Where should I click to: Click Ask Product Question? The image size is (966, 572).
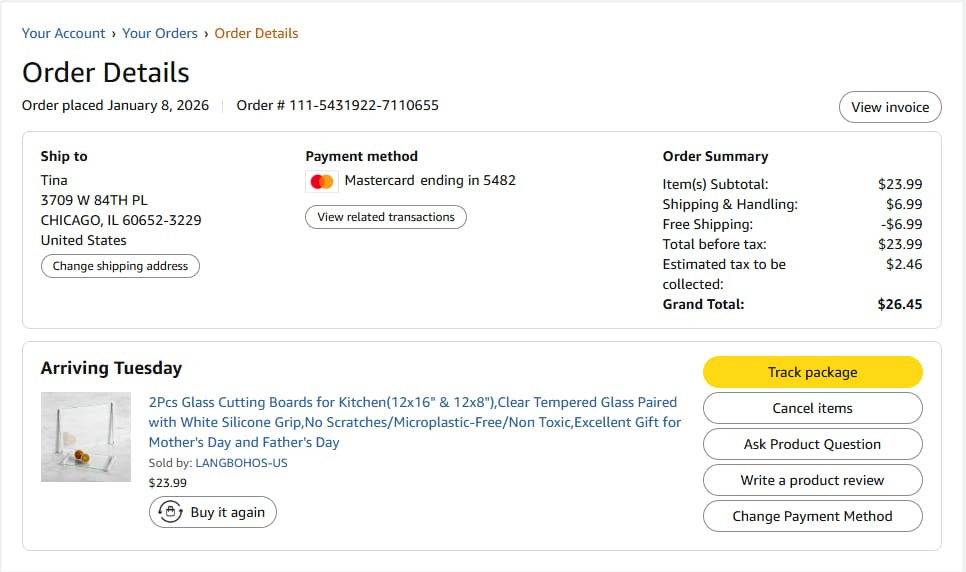812,444
